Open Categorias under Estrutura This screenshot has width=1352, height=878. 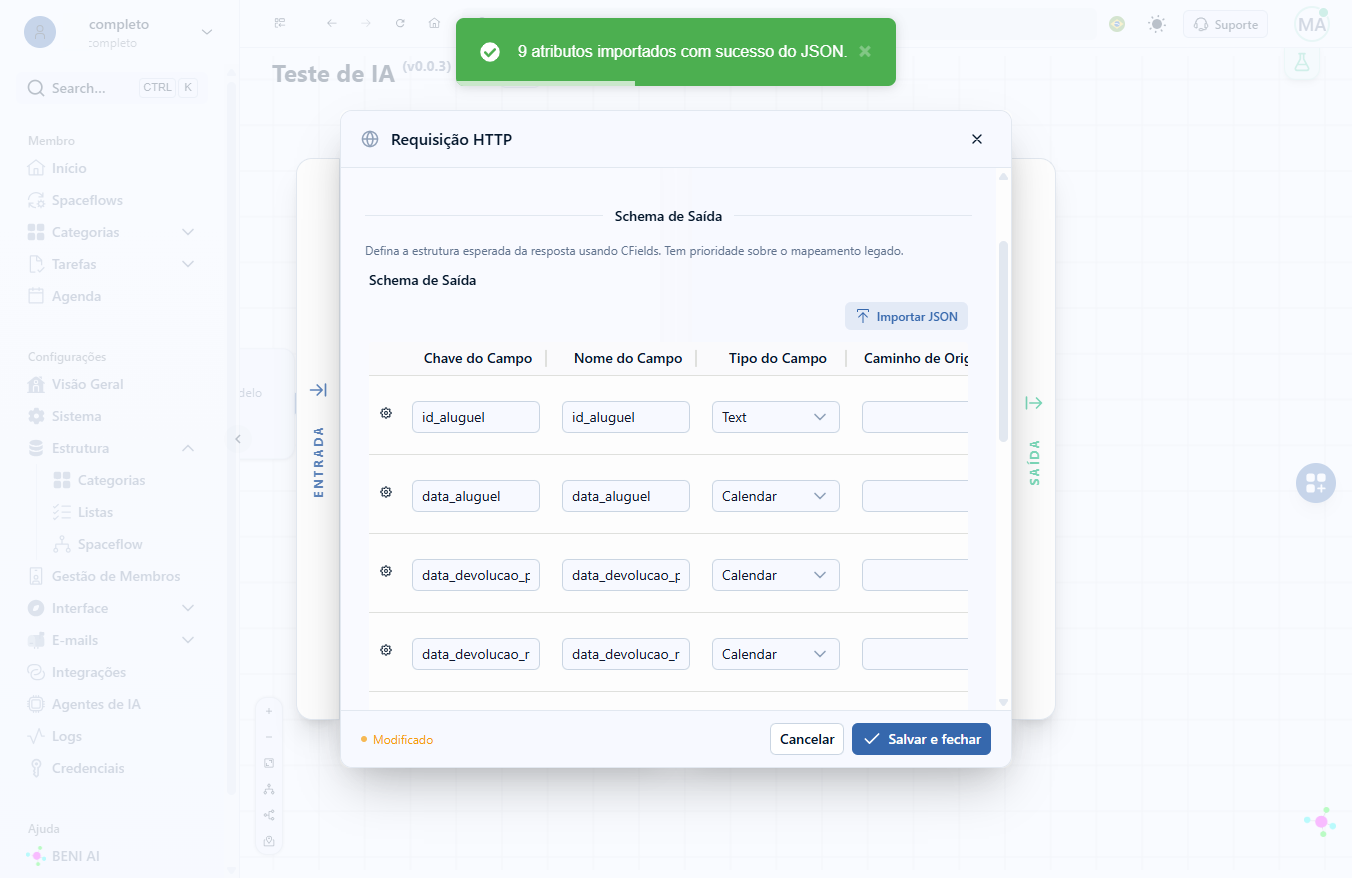pos(99,480)
